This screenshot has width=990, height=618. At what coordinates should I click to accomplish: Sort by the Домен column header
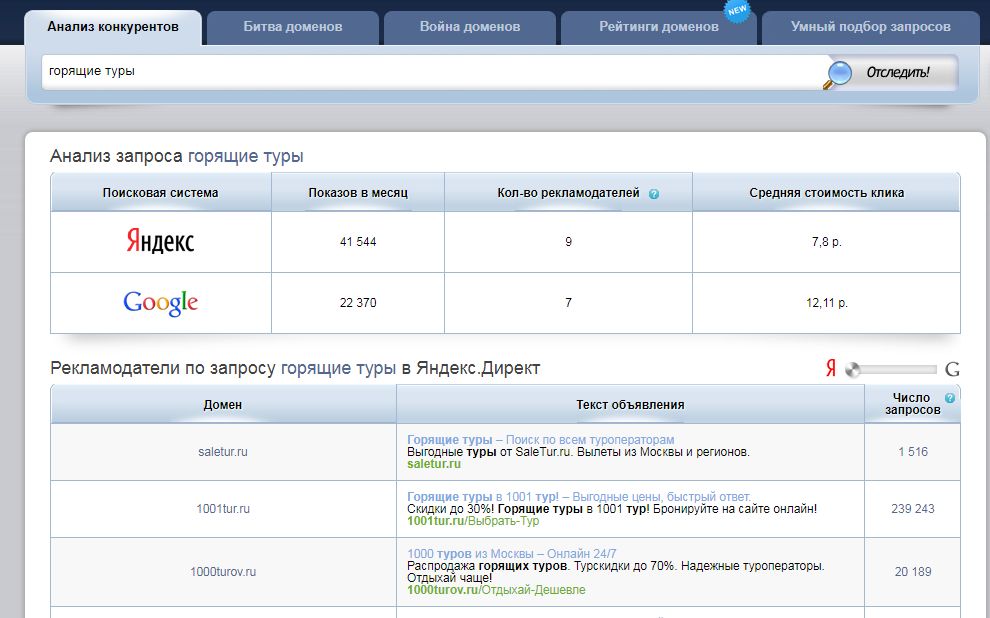pos(223,405)
